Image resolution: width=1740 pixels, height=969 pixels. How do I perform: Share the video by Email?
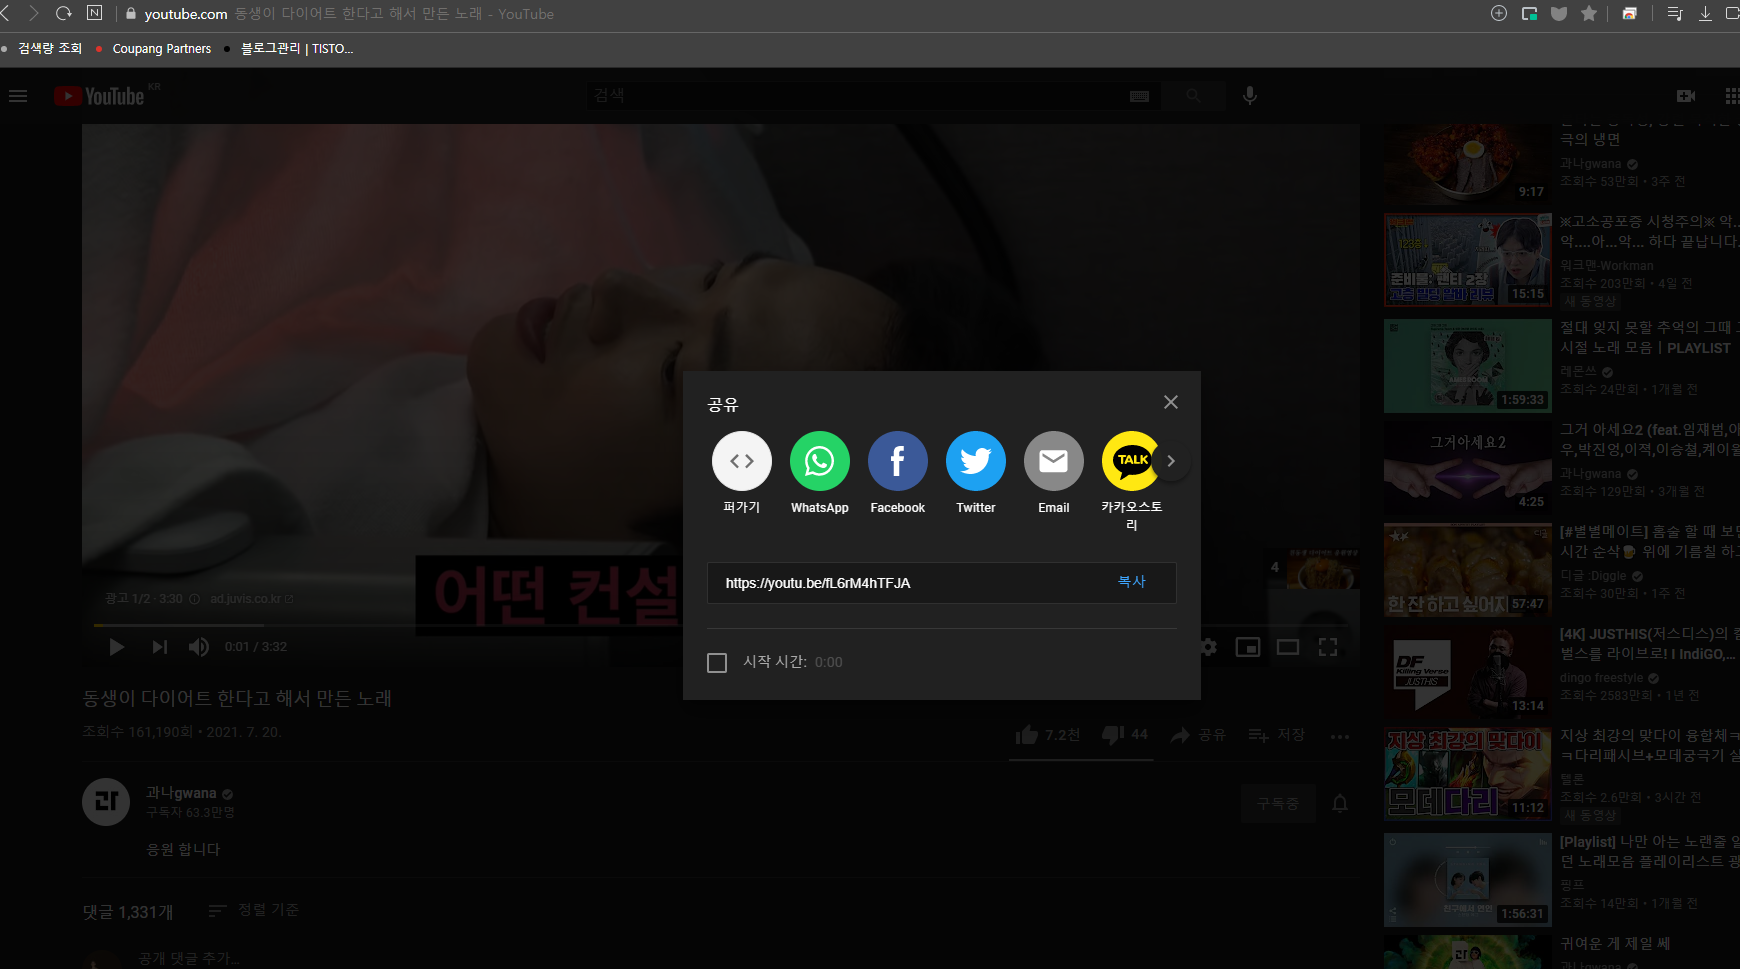pos(1053,461)
